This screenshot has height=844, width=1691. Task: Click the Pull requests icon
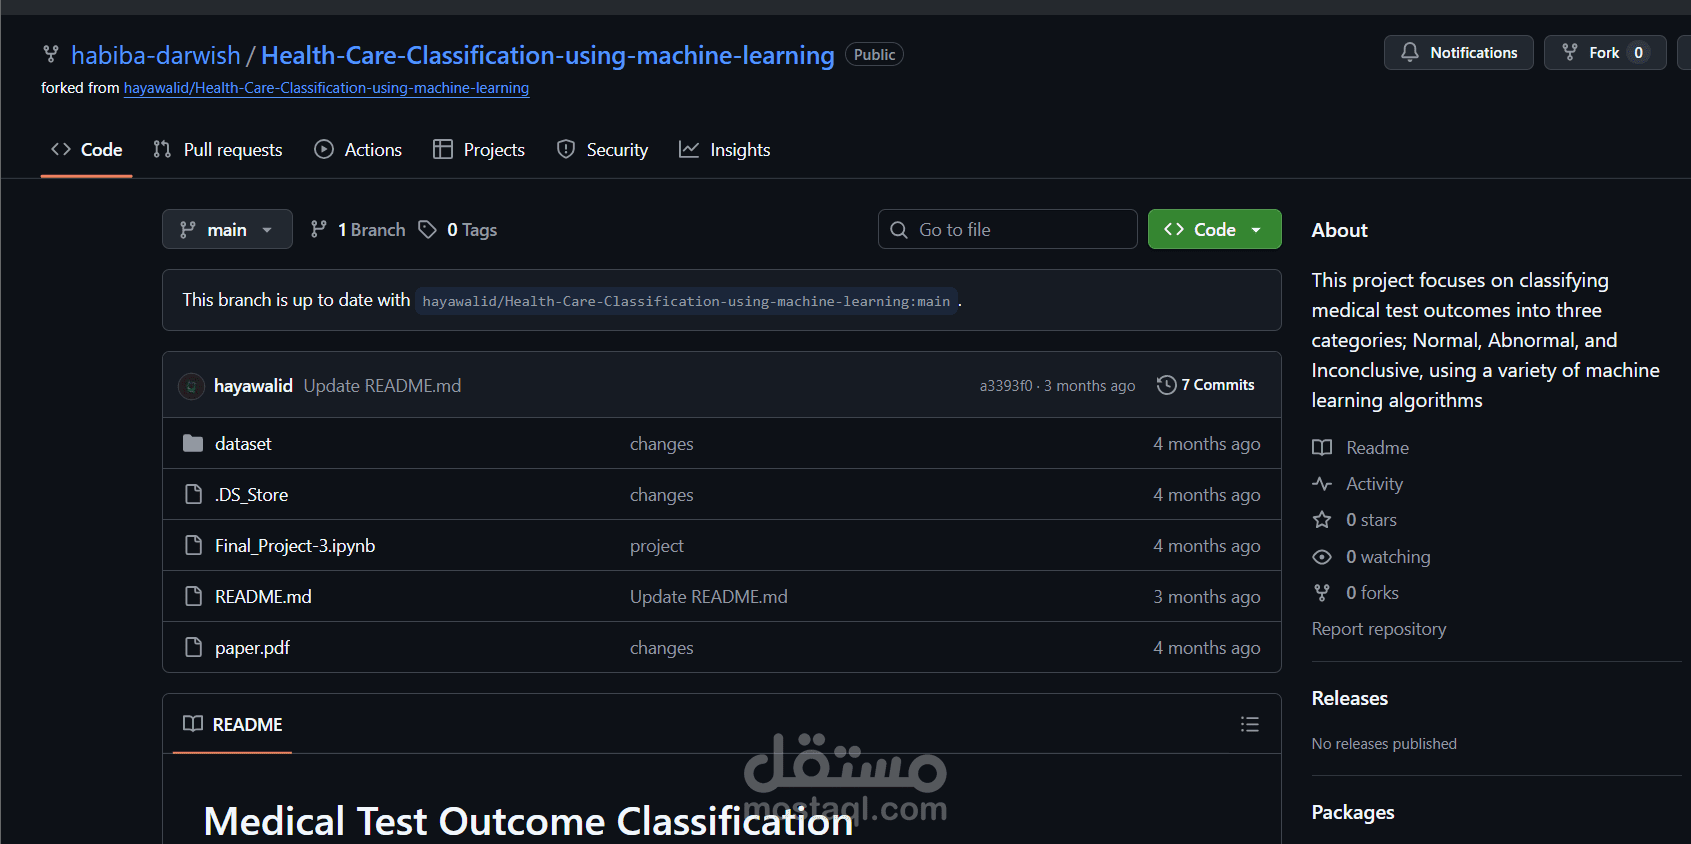(162, 149)
